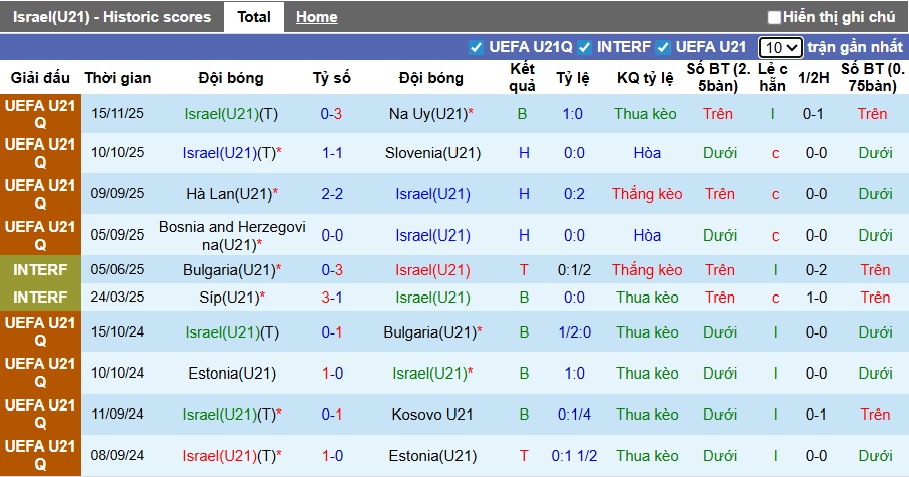Open Hà Lan(U21) team link

click(x=232, y=194)
